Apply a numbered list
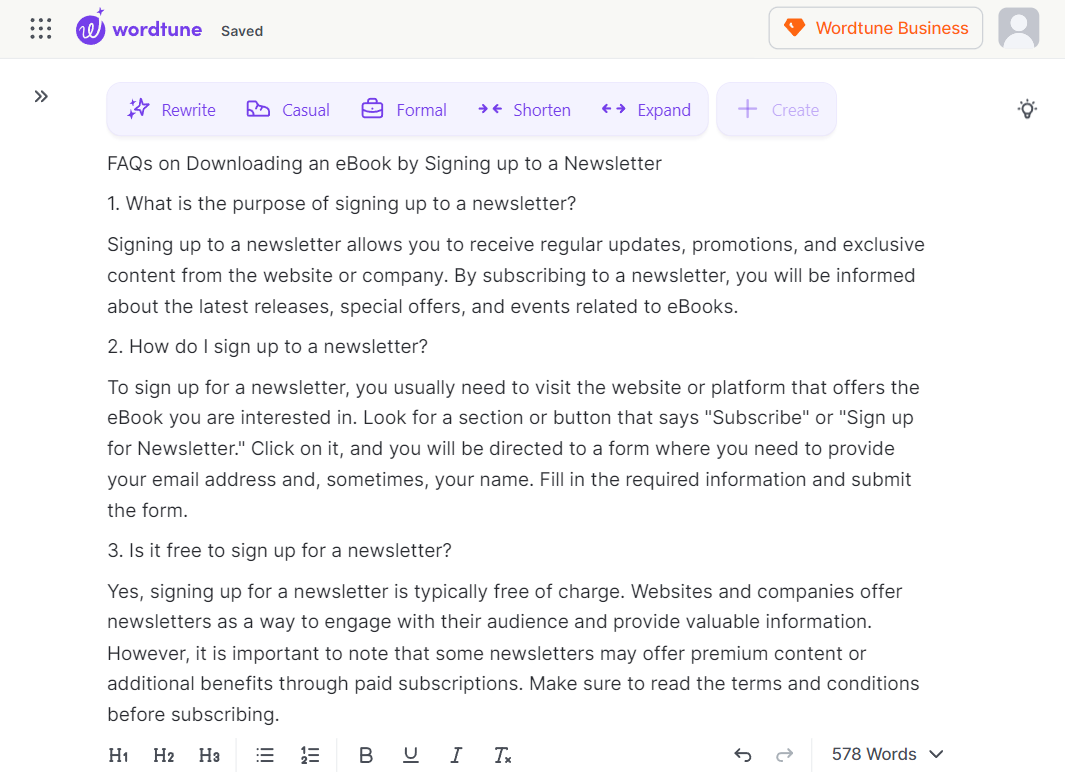Image resolution: width=1065 pixels, height=783 pixels. 310,755
